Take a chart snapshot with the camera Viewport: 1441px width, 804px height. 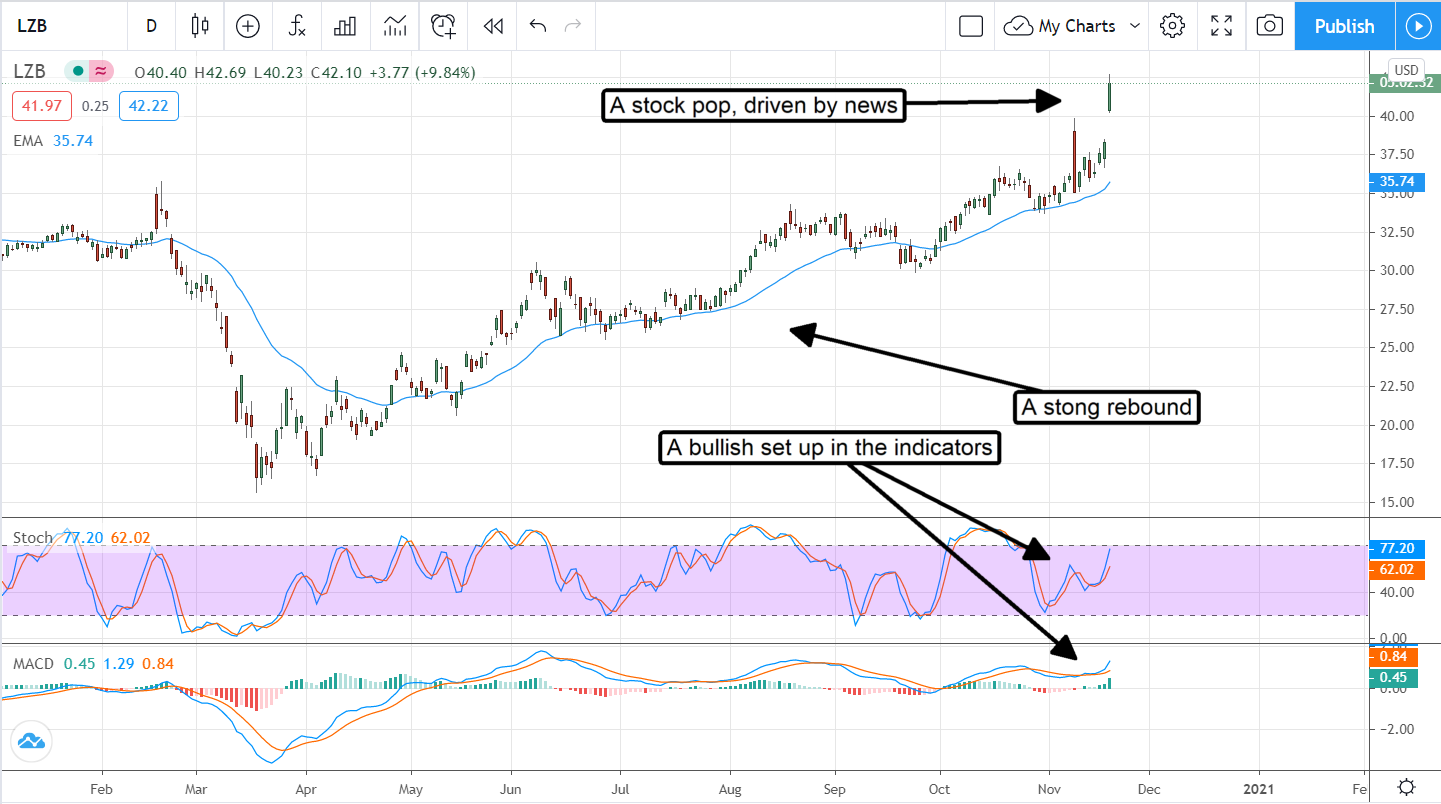click(x=1269, y=26)
